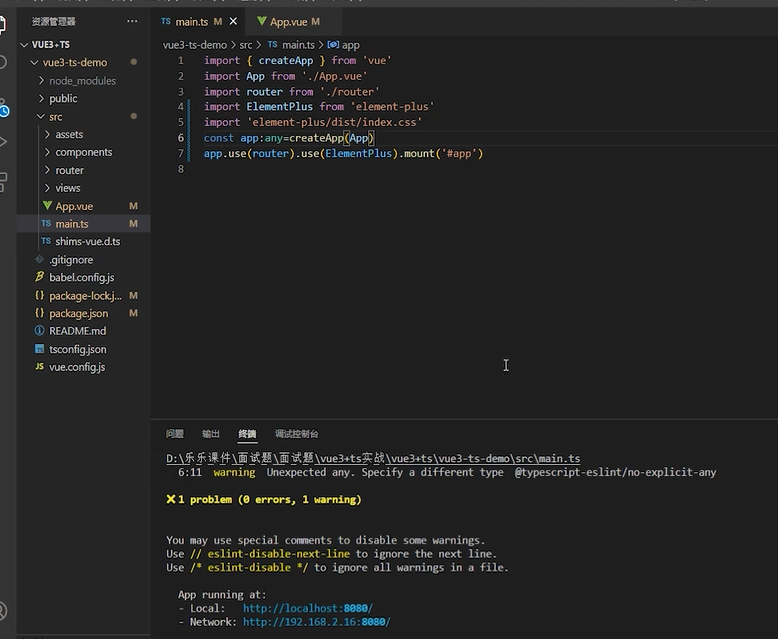
Task: Click the Babel icon beside babel.config.js
Action: [40, 277]
